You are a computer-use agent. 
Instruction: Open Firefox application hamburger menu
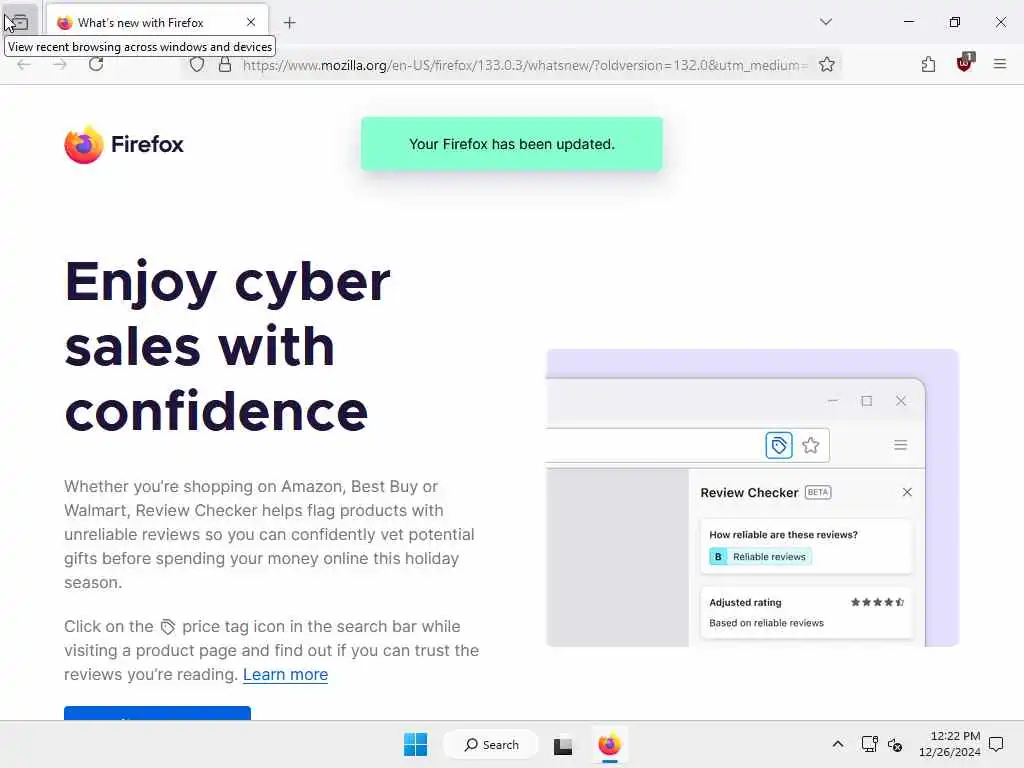pyautogui.click(x=1000, y=64)
